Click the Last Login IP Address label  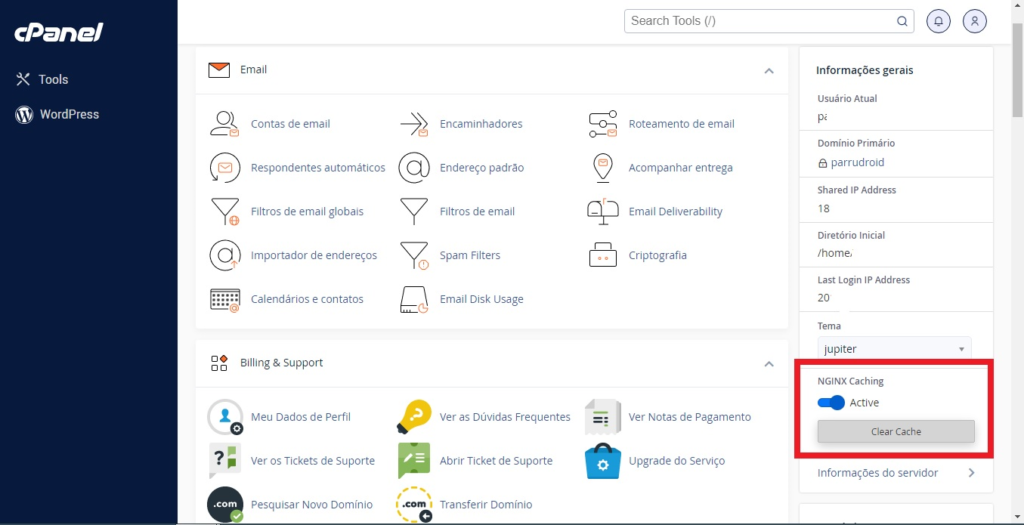click(x=863, y=279)
